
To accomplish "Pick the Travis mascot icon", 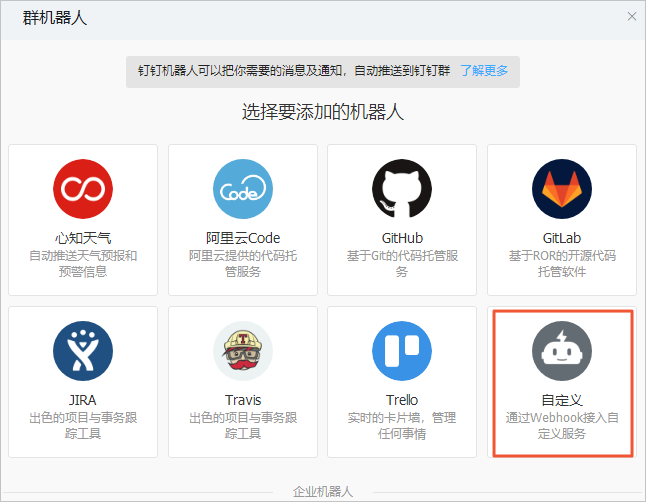I will tap(243, 351).
